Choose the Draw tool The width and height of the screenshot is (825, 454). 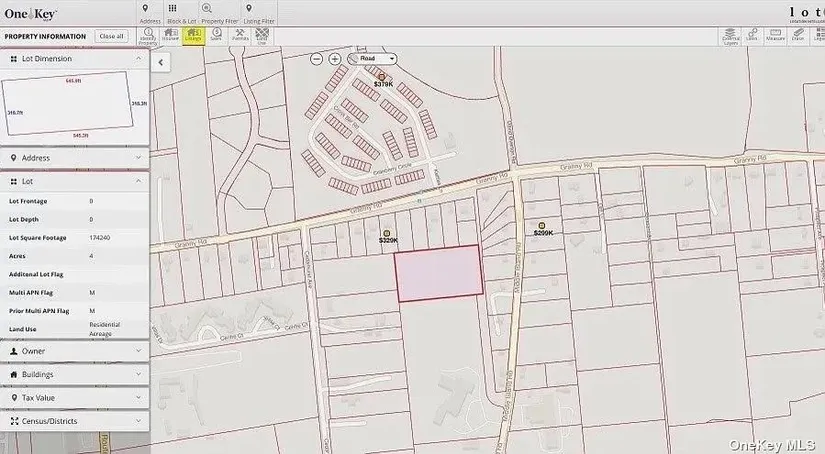click(x=798, y=36)
